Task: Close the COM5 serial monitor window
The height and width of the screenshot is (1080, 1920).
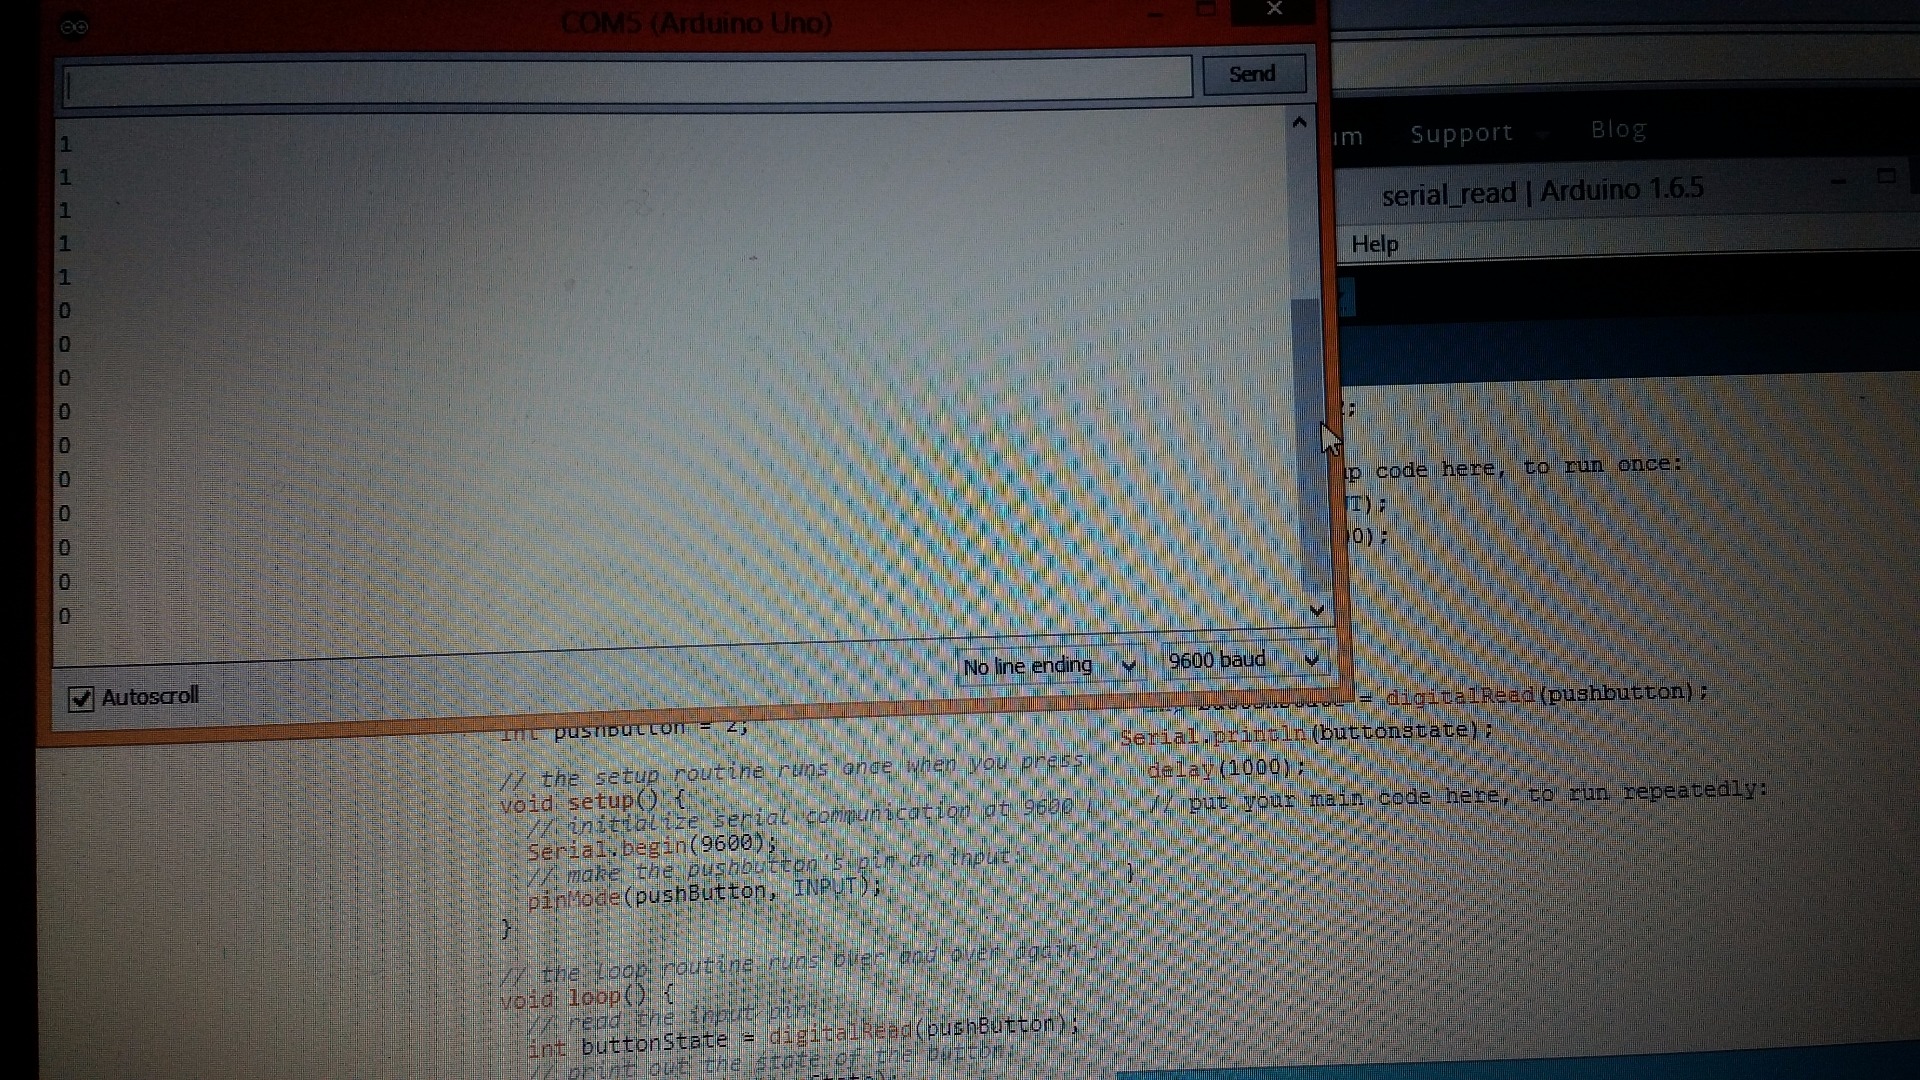Action: pyautogui.click(x=1273, y=9)
